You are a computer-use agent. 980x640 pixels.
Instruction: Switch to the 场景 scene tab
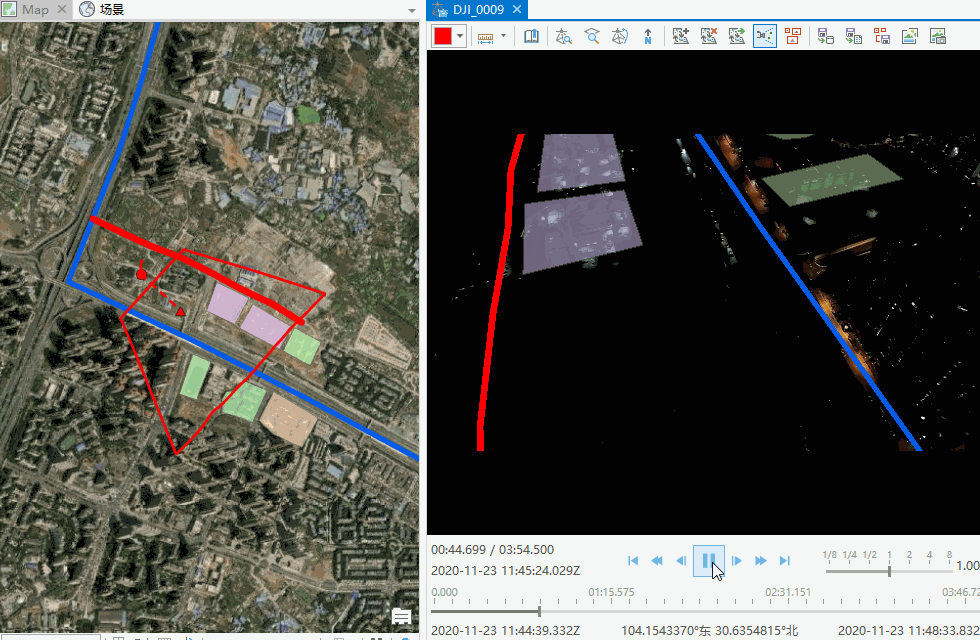103,9
